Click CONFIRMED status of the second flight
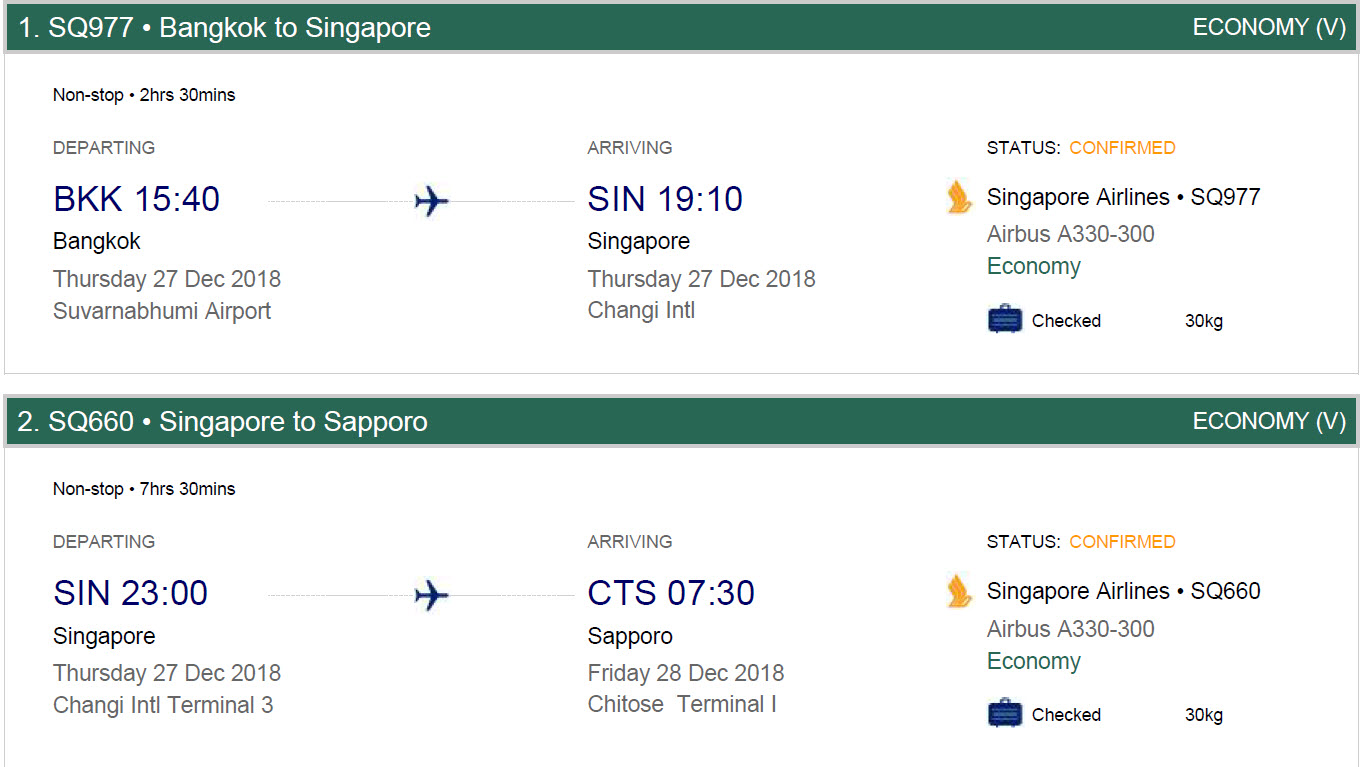1362x767 pixels. 1122,542
